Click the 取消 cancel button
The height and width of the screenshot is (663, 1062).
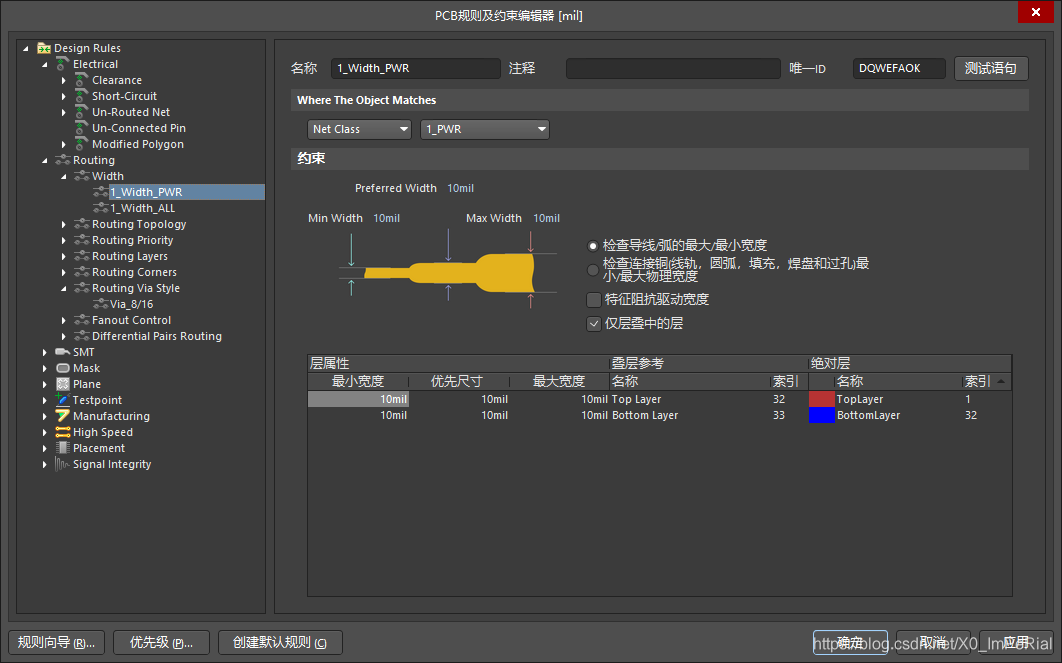point(933,642)
